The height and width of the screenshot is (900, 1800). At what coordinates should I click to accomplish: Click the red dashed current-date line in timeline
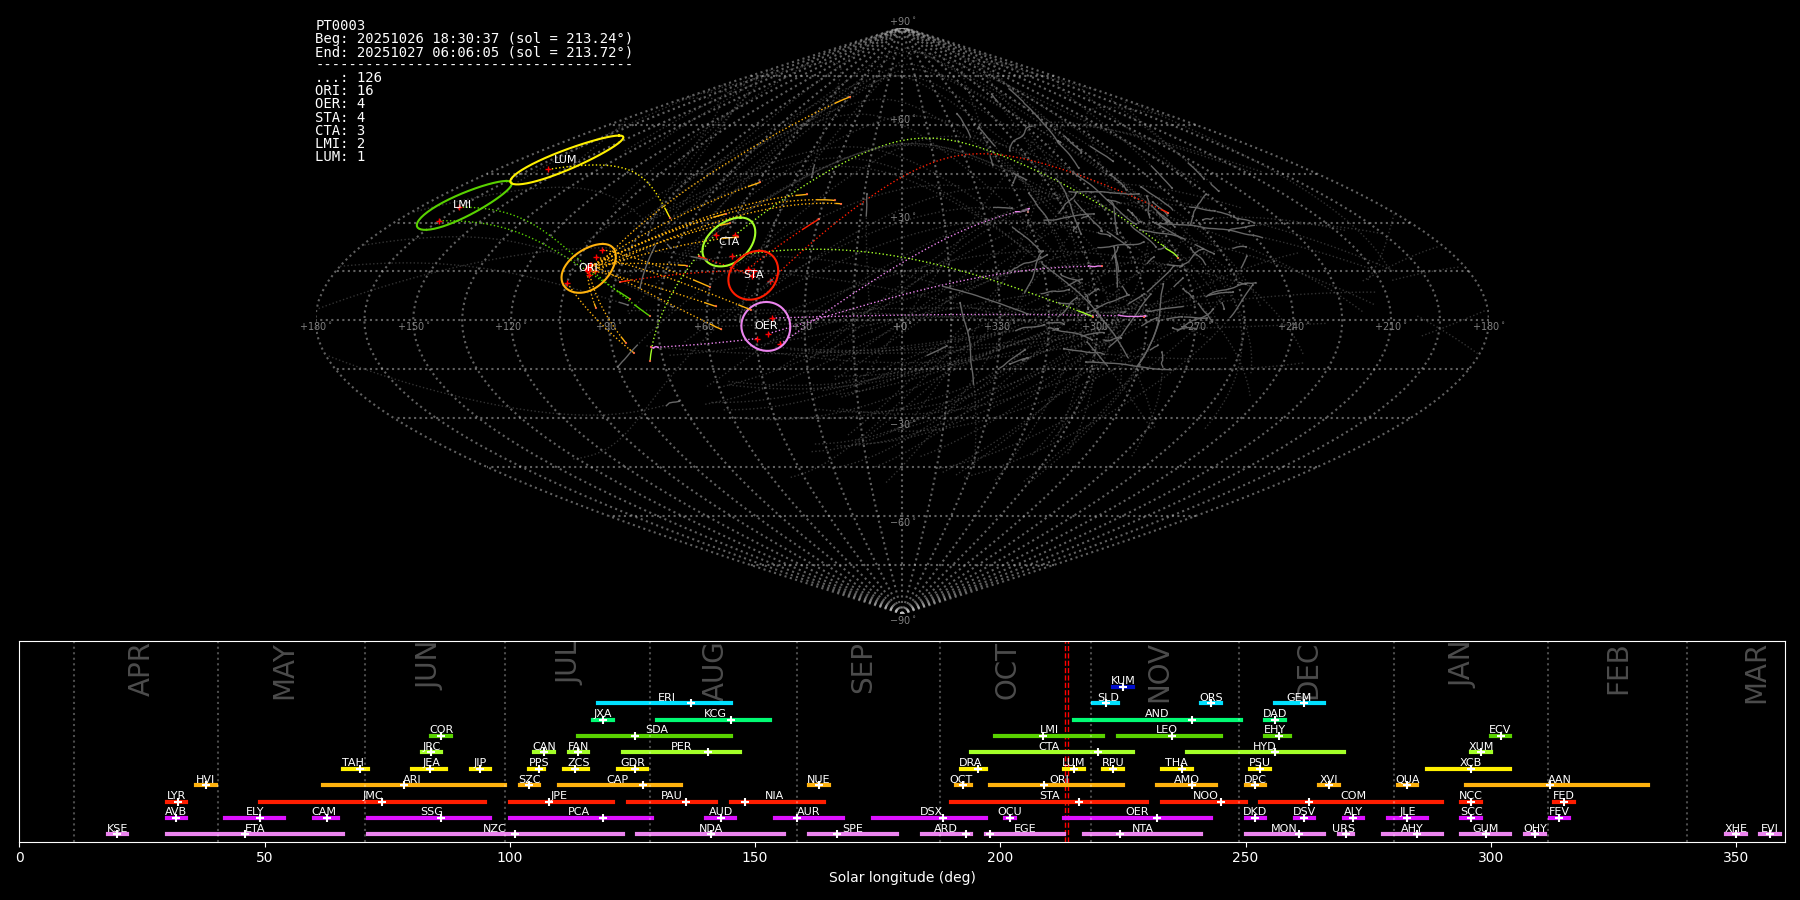[x=1067, y=741]
